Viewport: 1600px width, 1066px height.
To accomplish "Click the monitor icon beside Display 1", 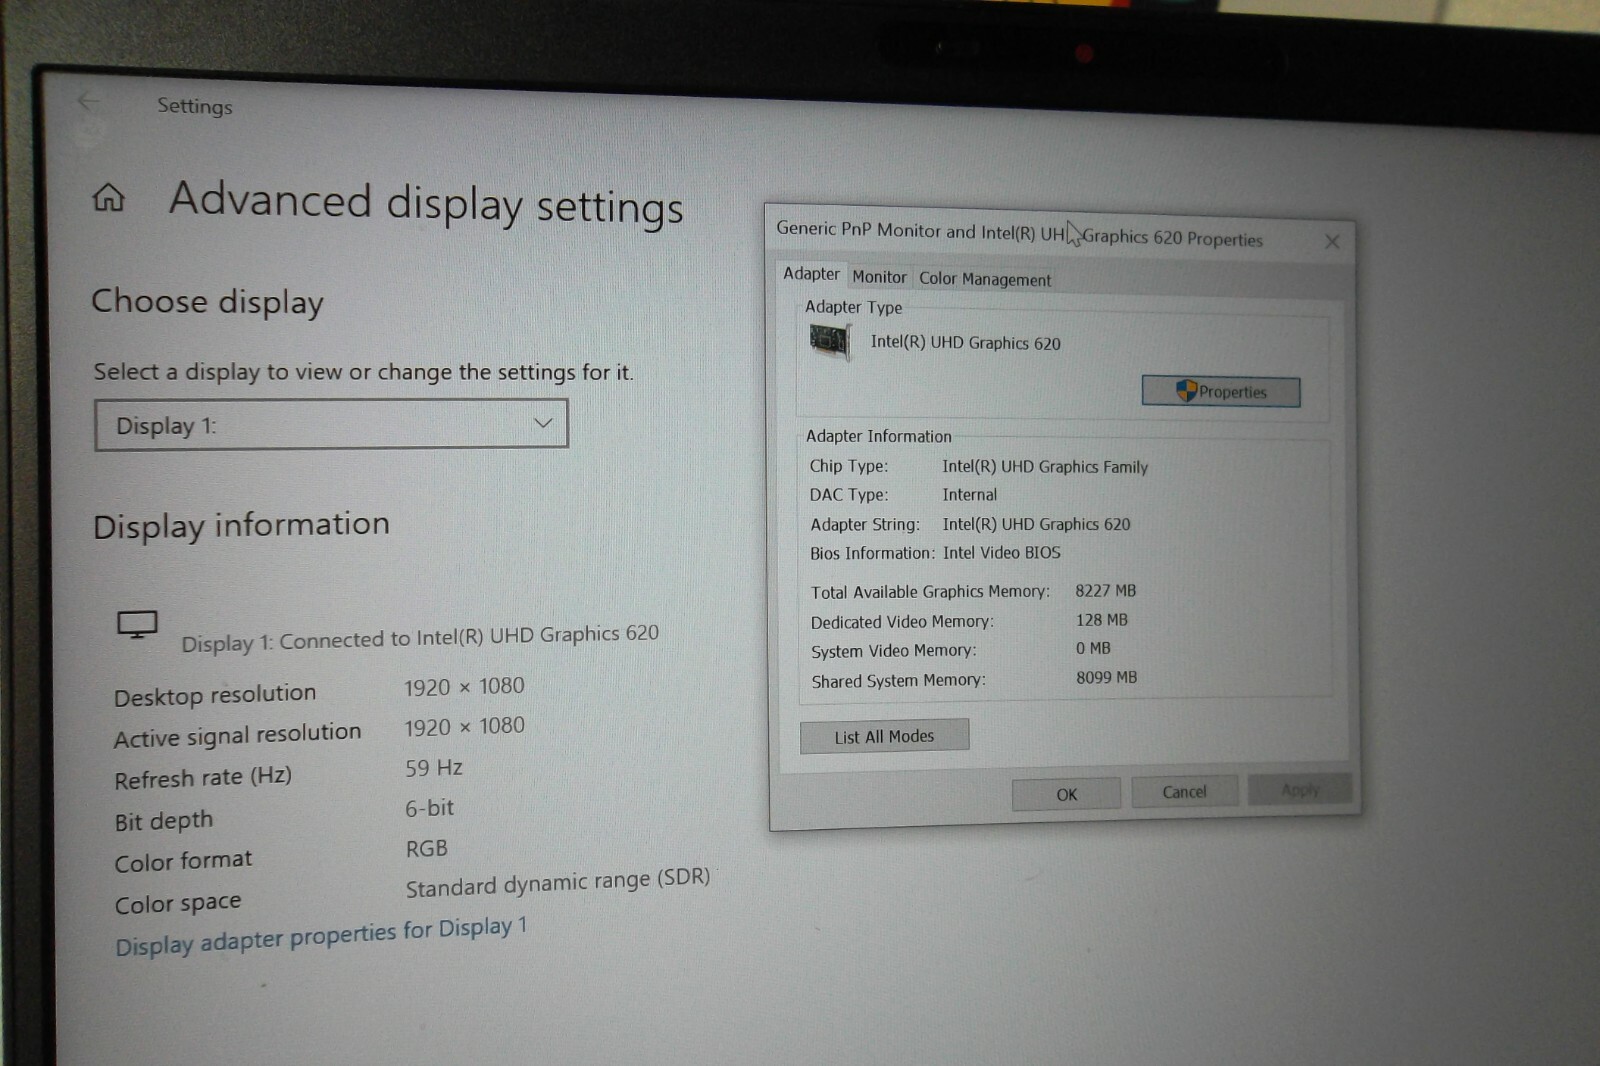I will click(137, 625).
